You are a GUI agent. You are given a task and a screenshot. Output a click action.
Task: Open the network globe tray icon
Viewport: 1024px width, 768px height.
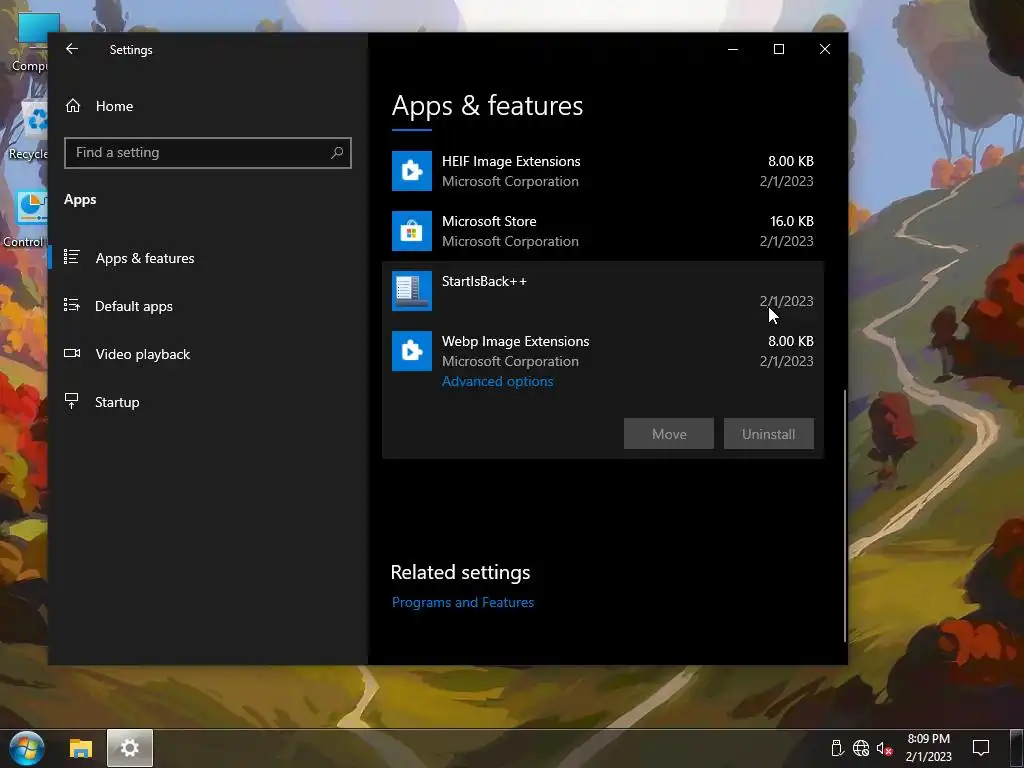tap(861, 748)
